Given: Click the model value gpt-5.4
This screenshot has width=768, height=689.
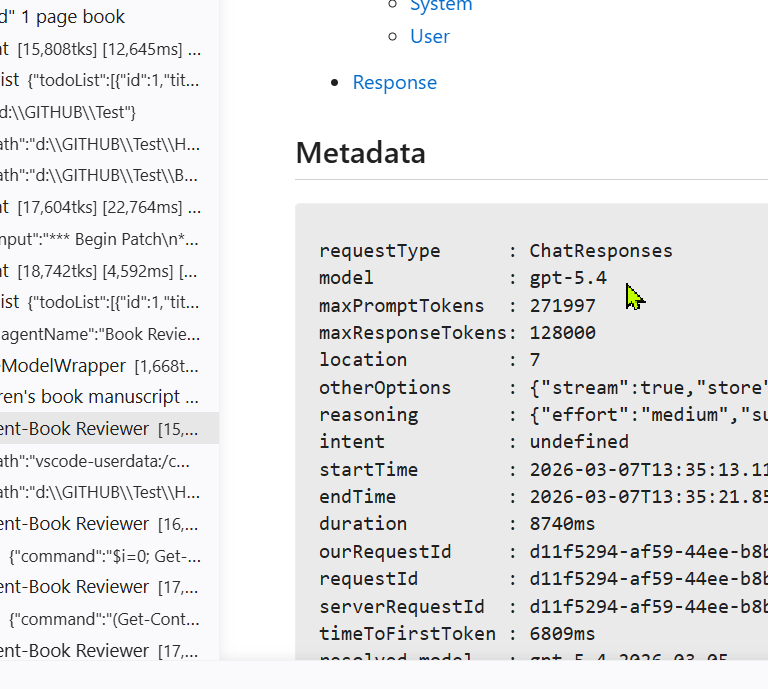Looking at the screenshot, I should click(568, 278).
